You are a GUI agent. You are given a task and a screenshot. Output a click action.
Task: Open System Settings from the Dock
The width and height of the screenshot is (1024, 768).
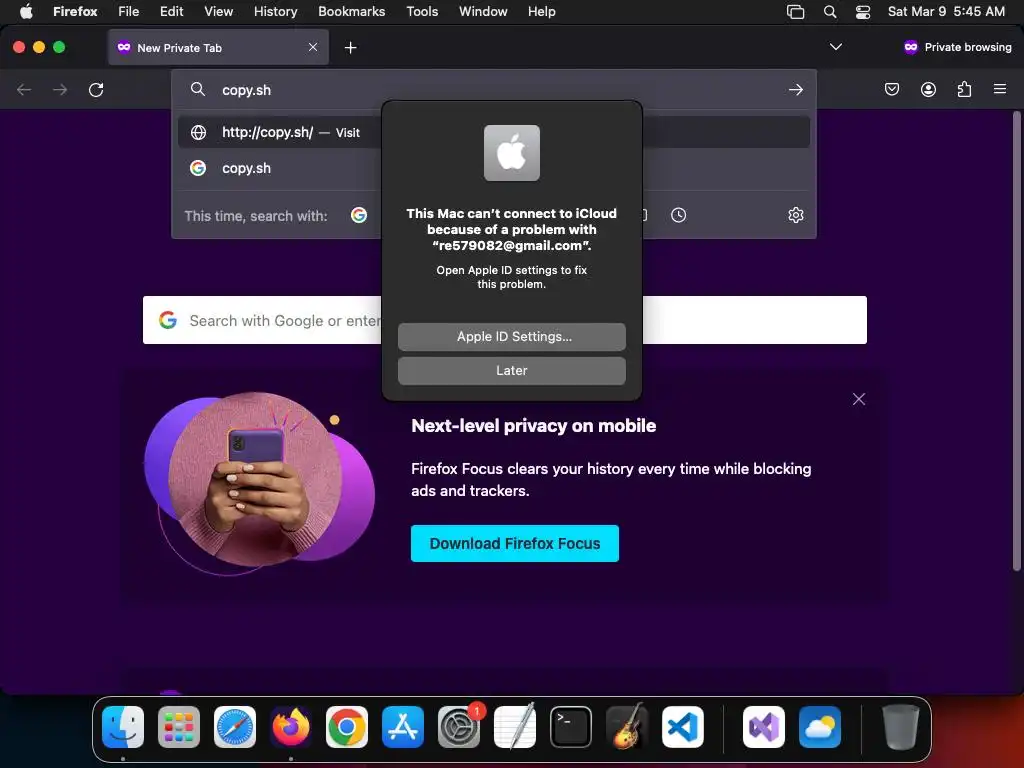tap(458, 726)
